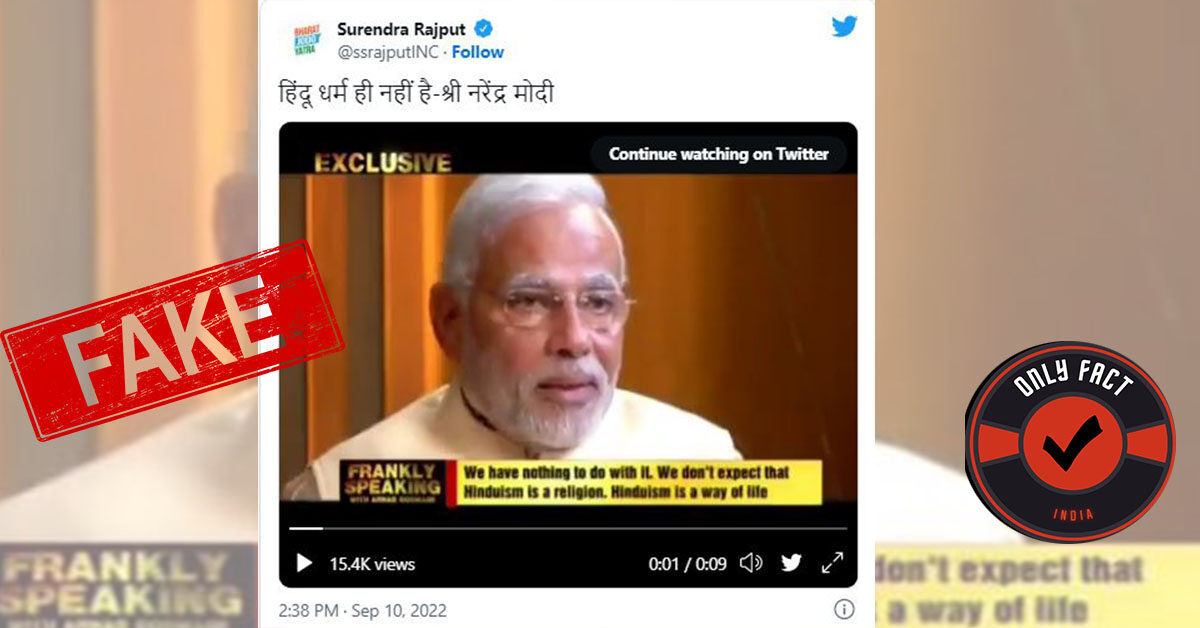Click the Hindi tweet text
The height and width of the screenshot is (628, 1200).
(x=415, y=94)
